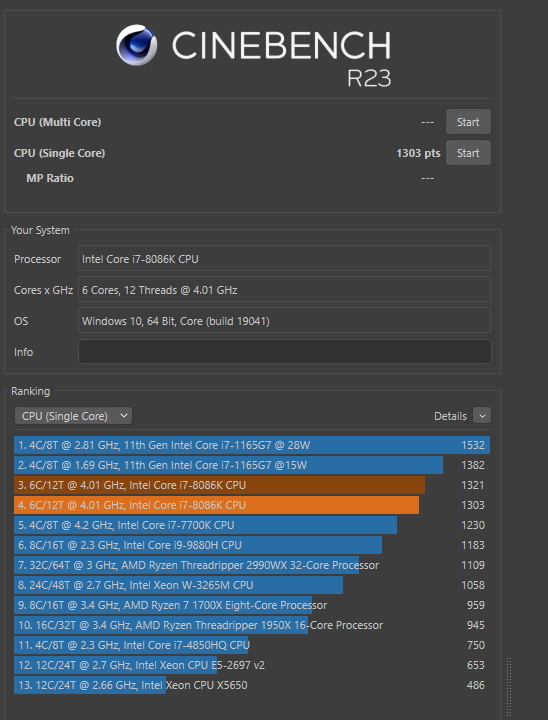Grab the dotted panel resize grip
This screenshot has height=720, width=548.
click(509, 688)
